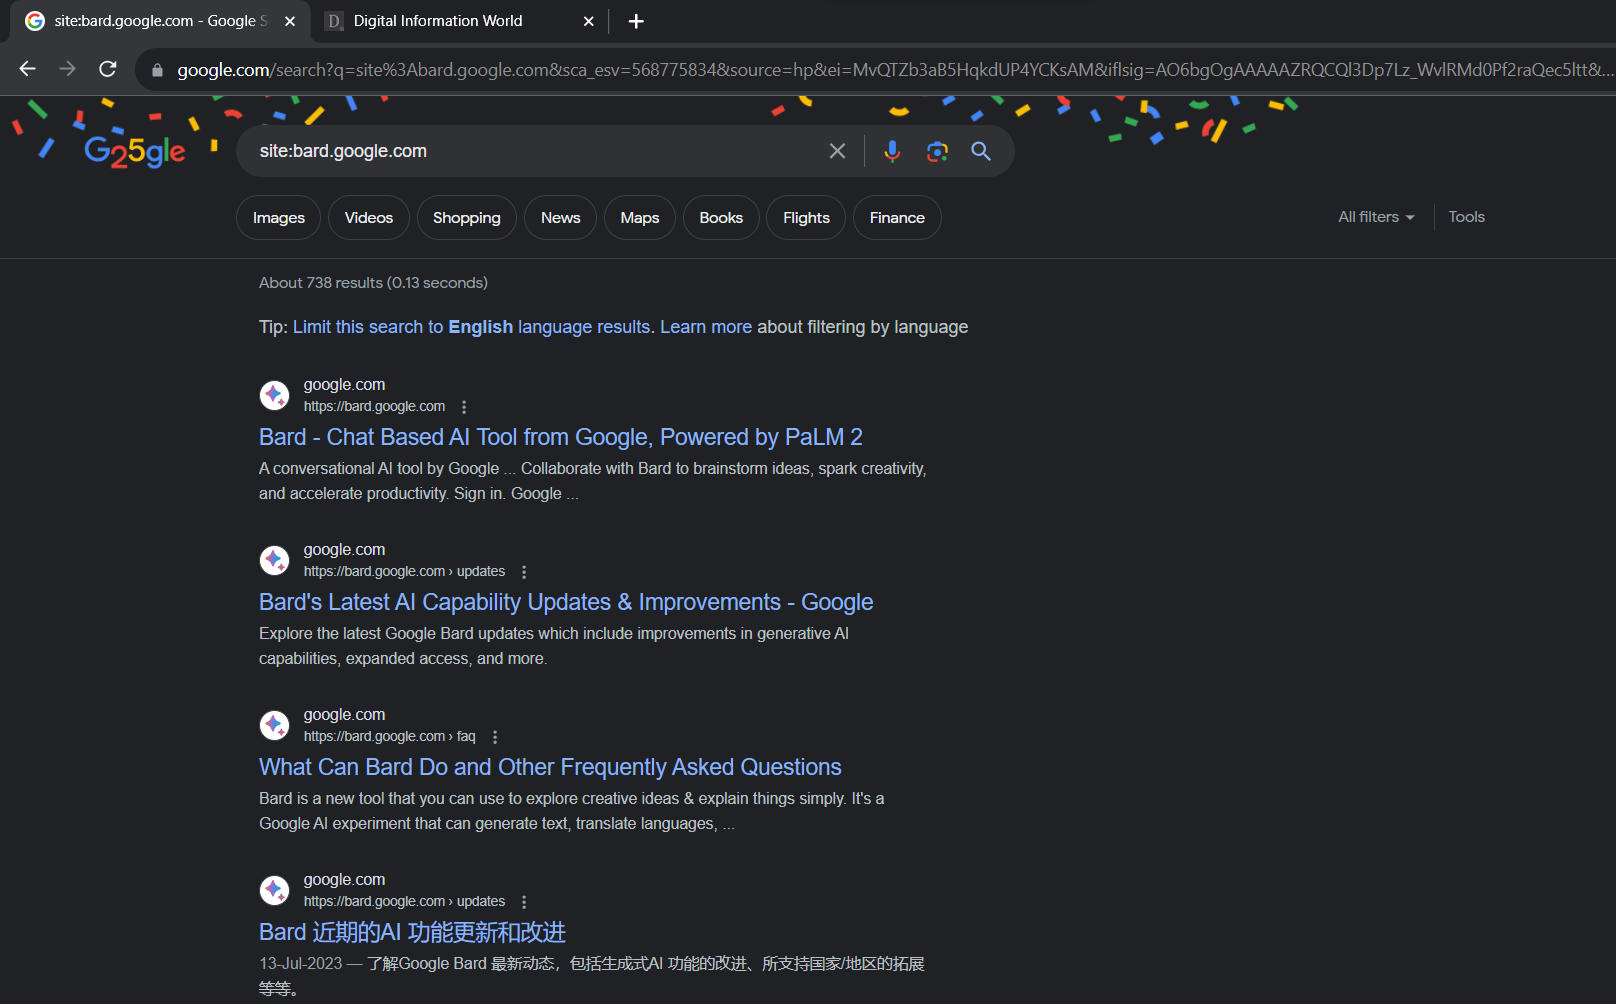Close the Digital Information World tab
The height and width of the screenshot is (1004, 1616).
[x=589, y=21]
